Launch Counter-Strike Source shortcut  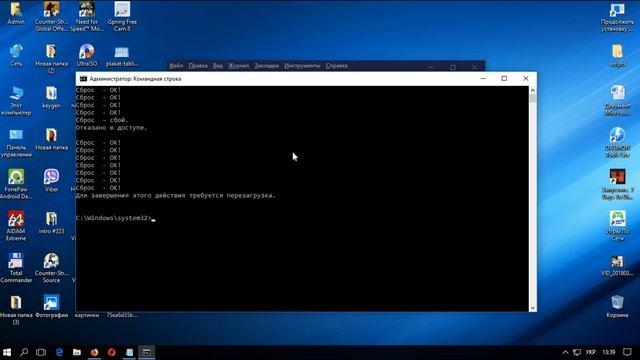coord(51,268)
